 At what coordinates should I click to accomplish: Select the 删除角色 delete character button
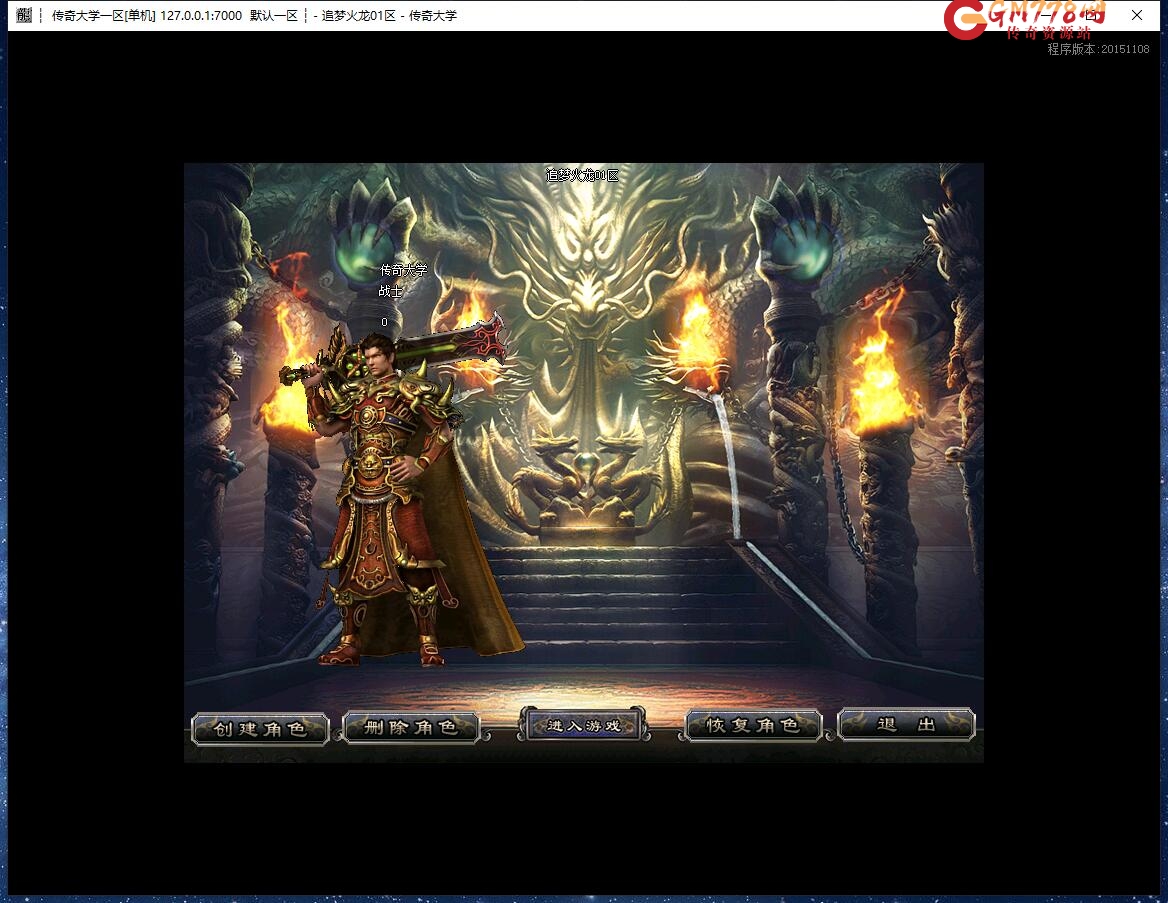point(410,726)
